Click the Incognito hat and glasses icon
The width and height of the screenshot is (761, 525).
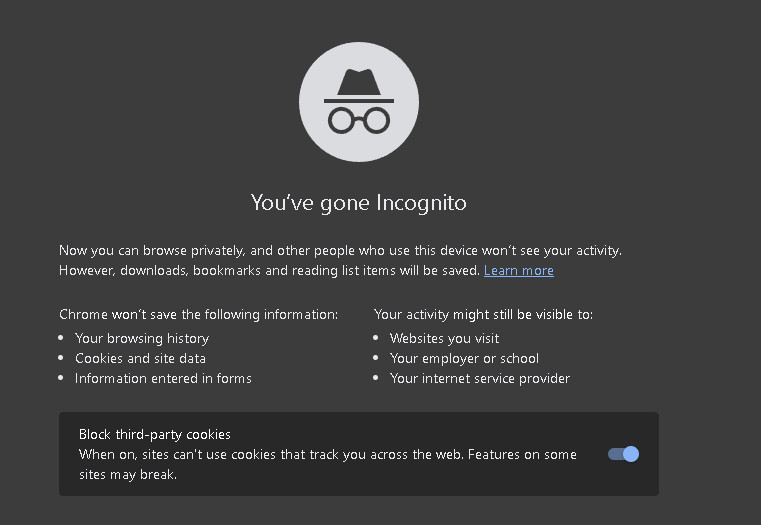click(359, 102)
